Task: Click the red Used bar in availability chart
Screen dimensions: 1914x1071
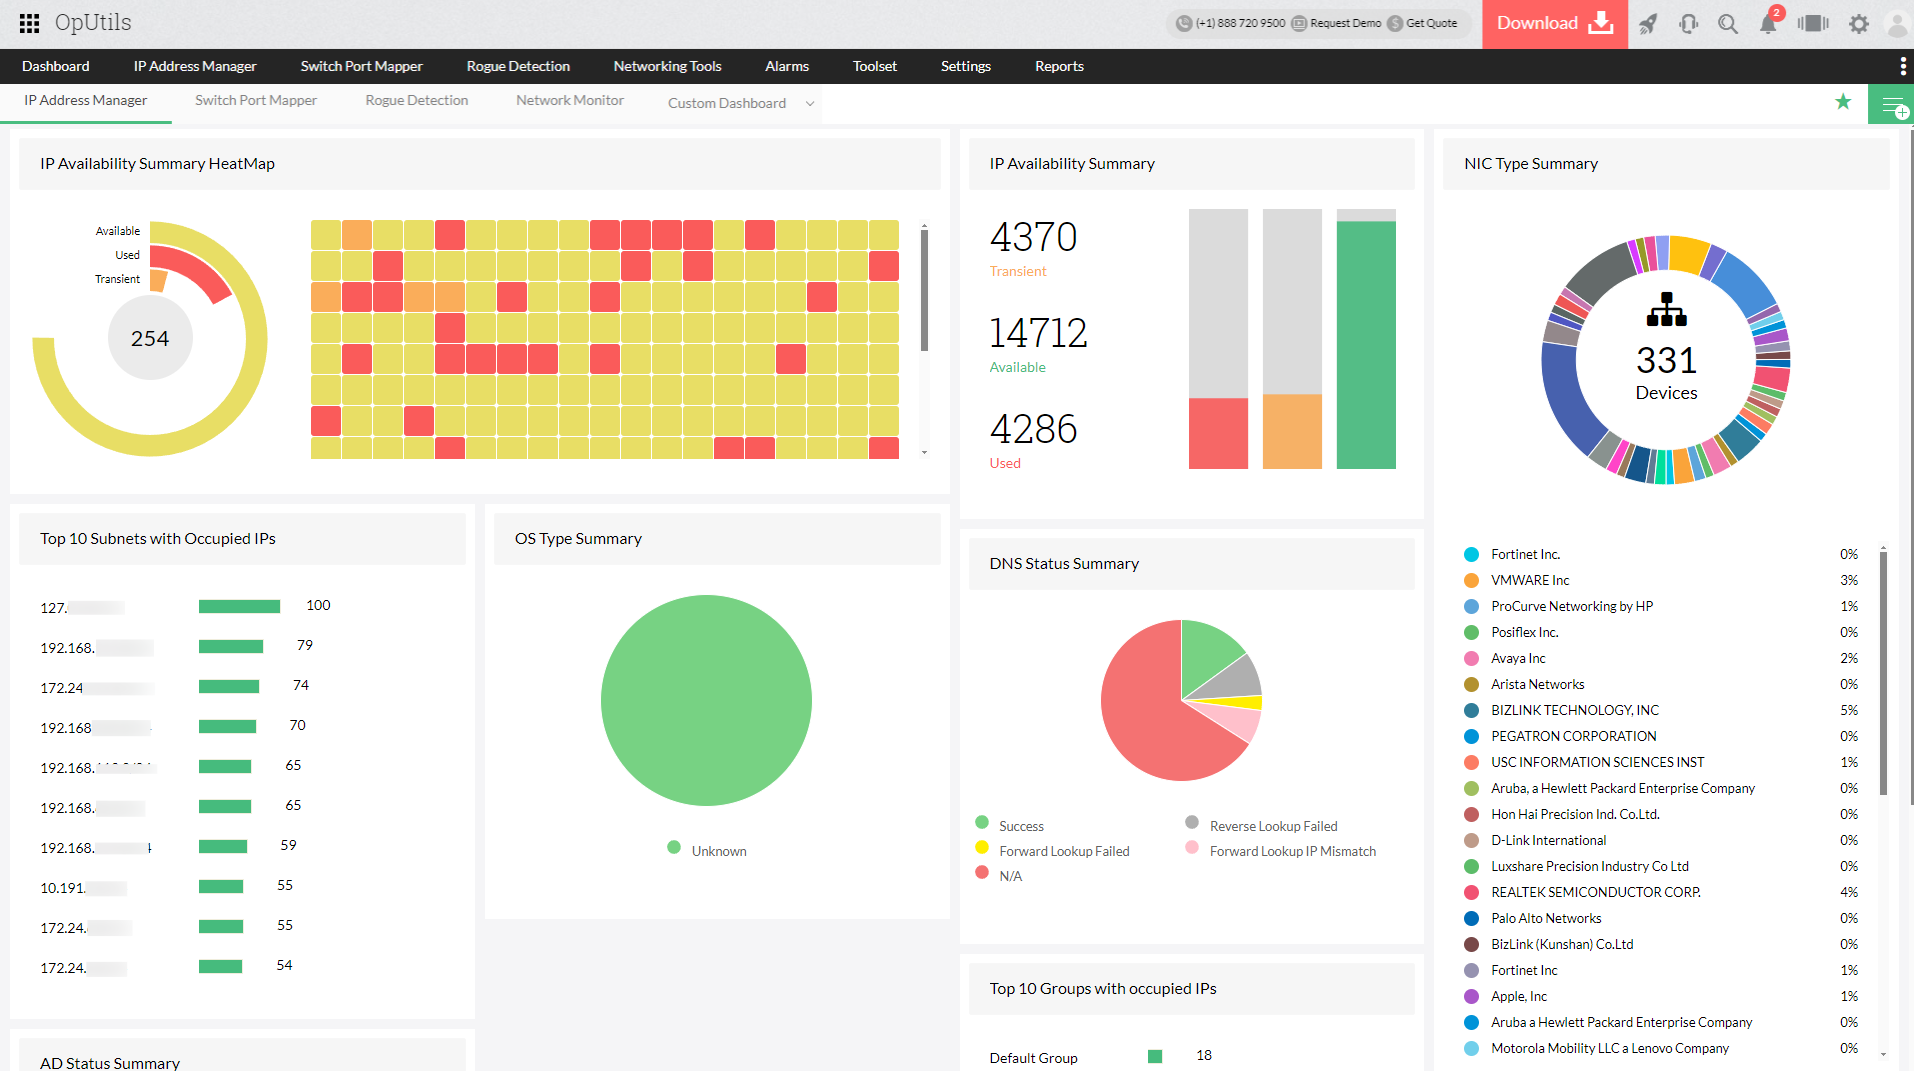Action: tap(1218, 433)
